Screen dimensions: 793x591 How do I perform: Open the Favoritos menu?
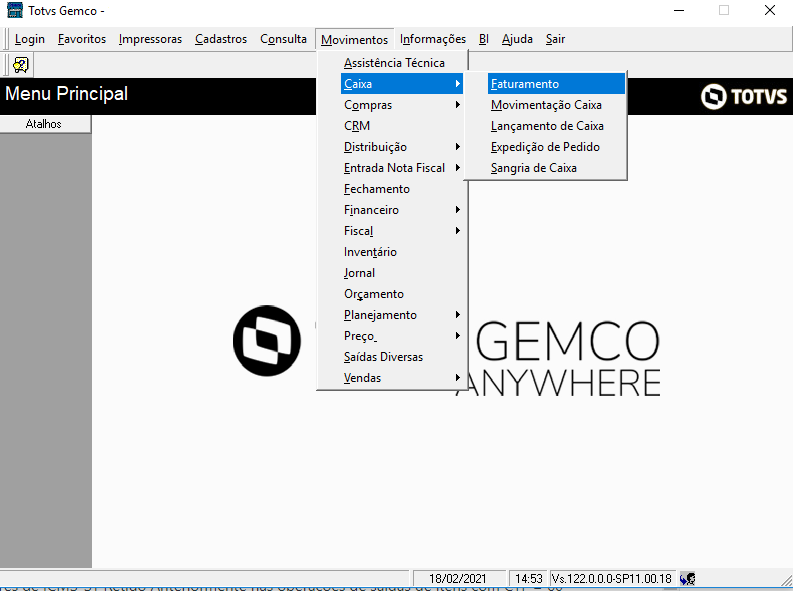pyautogui.click(x=82, y=39)
